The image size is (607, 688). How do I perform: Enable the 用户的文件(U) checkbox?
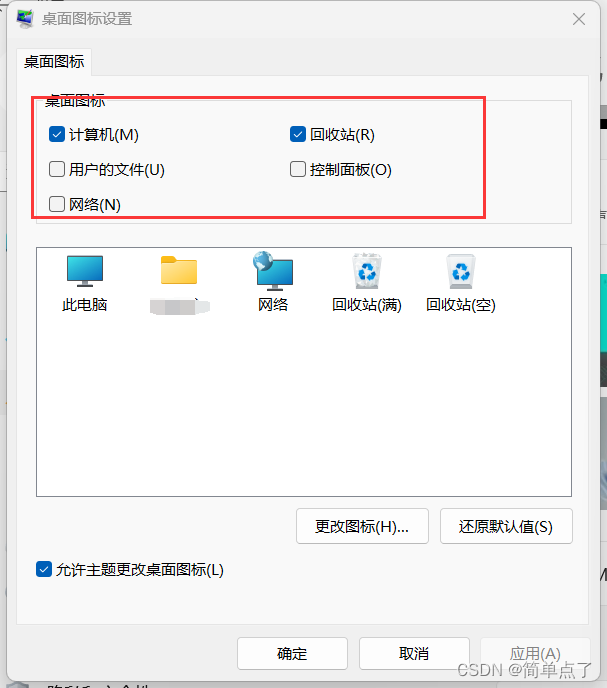(57, 169)
